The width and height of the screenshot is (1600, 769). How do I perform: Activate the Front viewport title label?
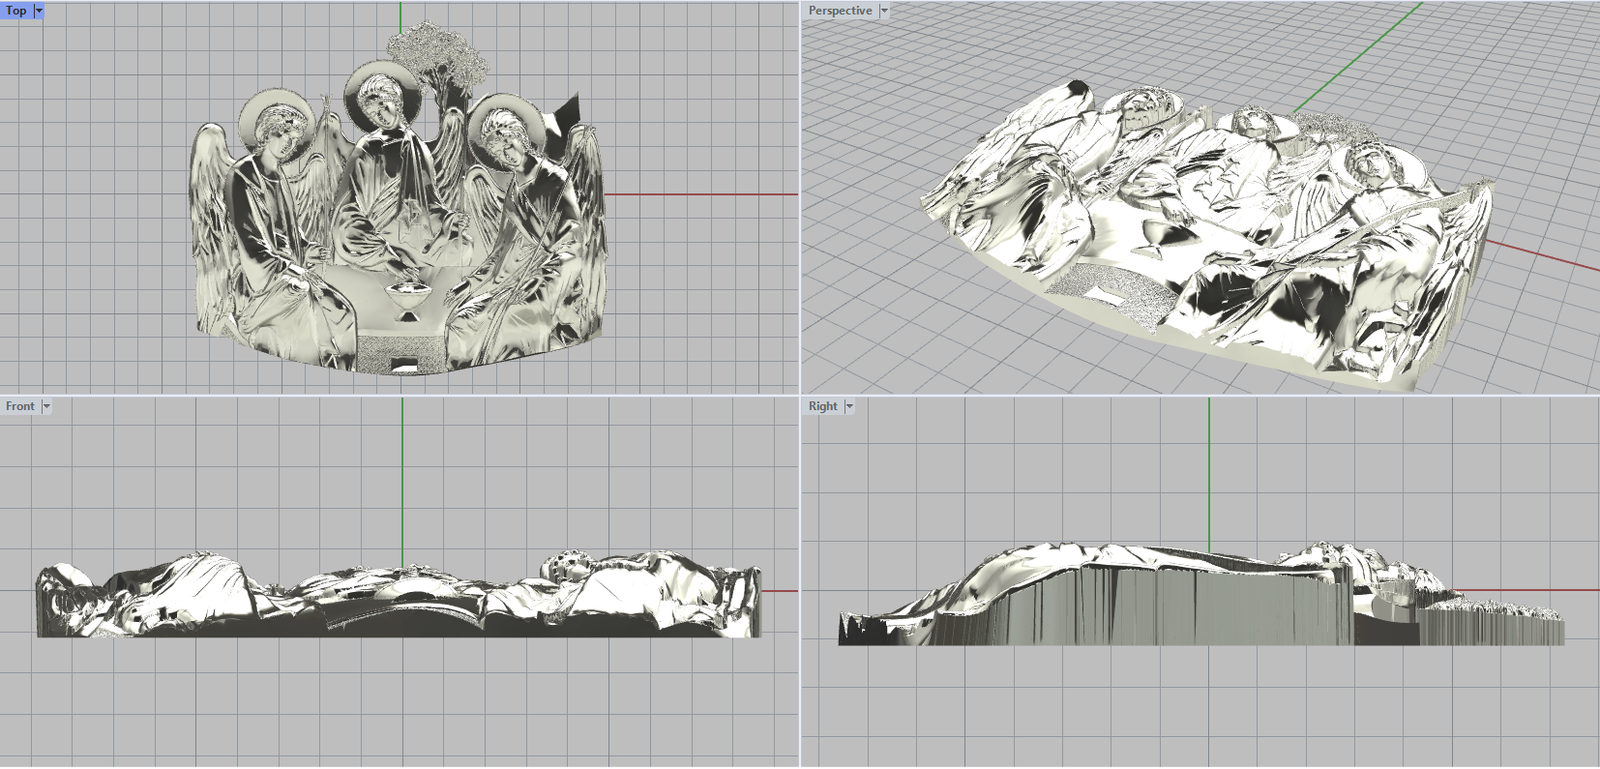click(x=20, y=406)
